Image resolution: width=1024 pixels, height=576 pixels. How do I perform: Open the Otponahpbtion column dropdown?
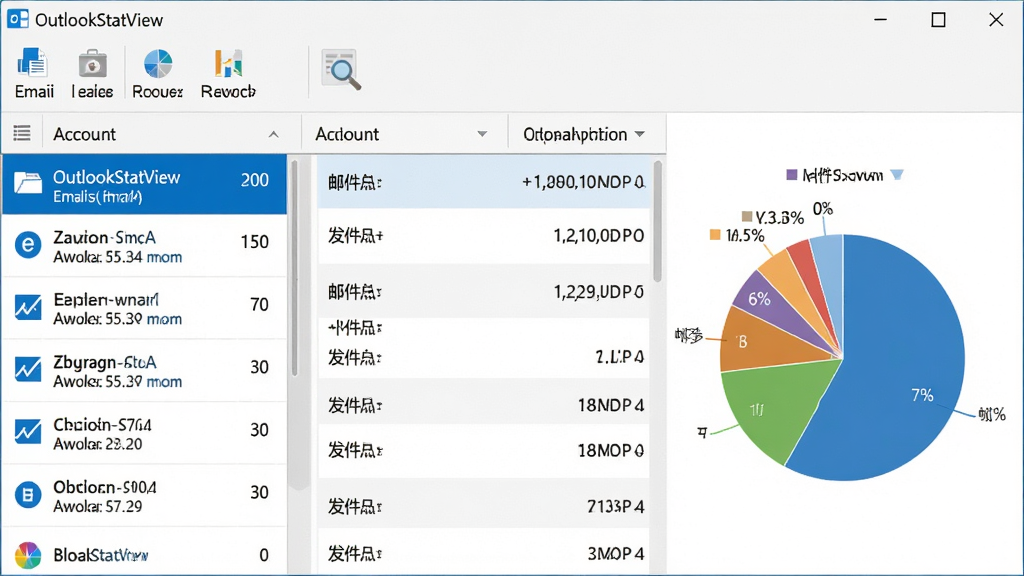(640, 134)
